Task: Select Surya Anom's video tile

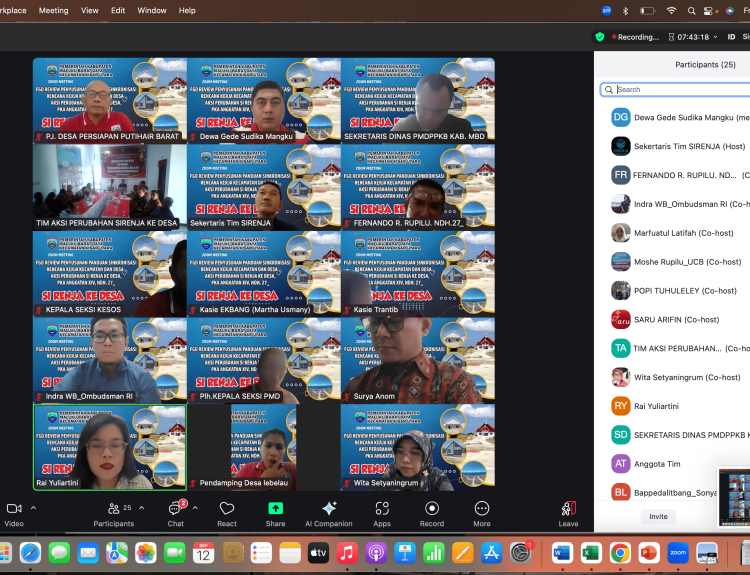Action: click(x=417, y=360)
